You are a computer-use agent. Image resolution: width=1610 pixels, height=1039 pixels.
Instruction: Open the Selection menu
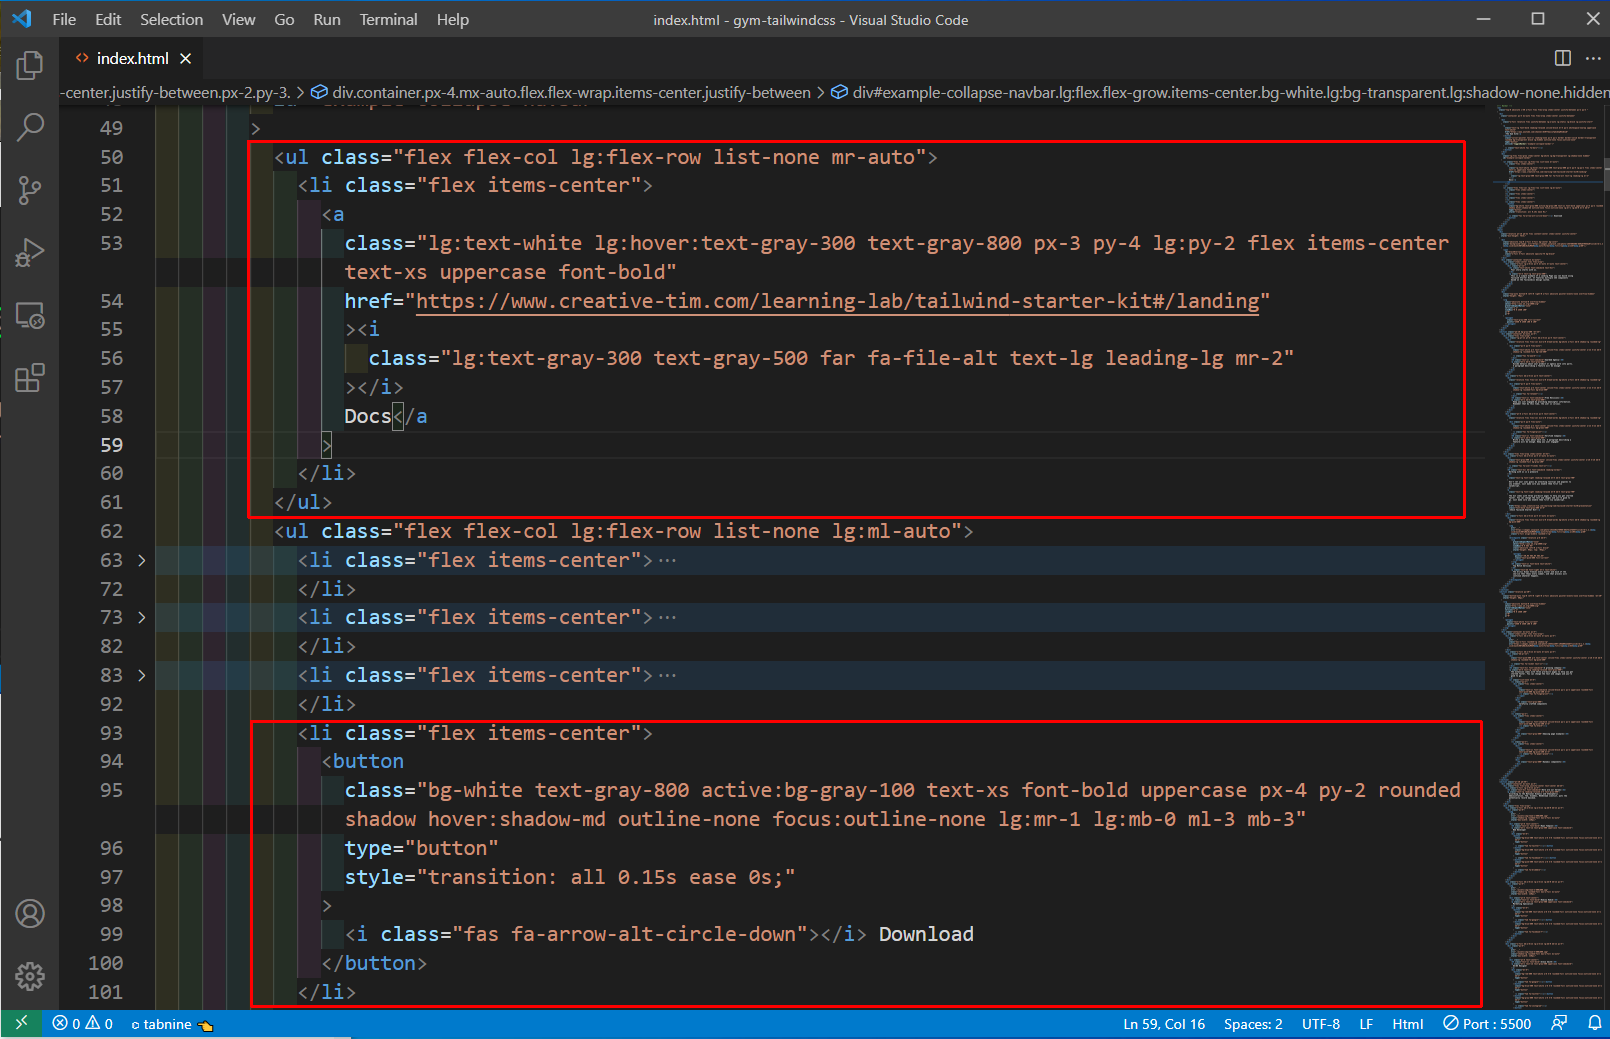click(171, 19)
